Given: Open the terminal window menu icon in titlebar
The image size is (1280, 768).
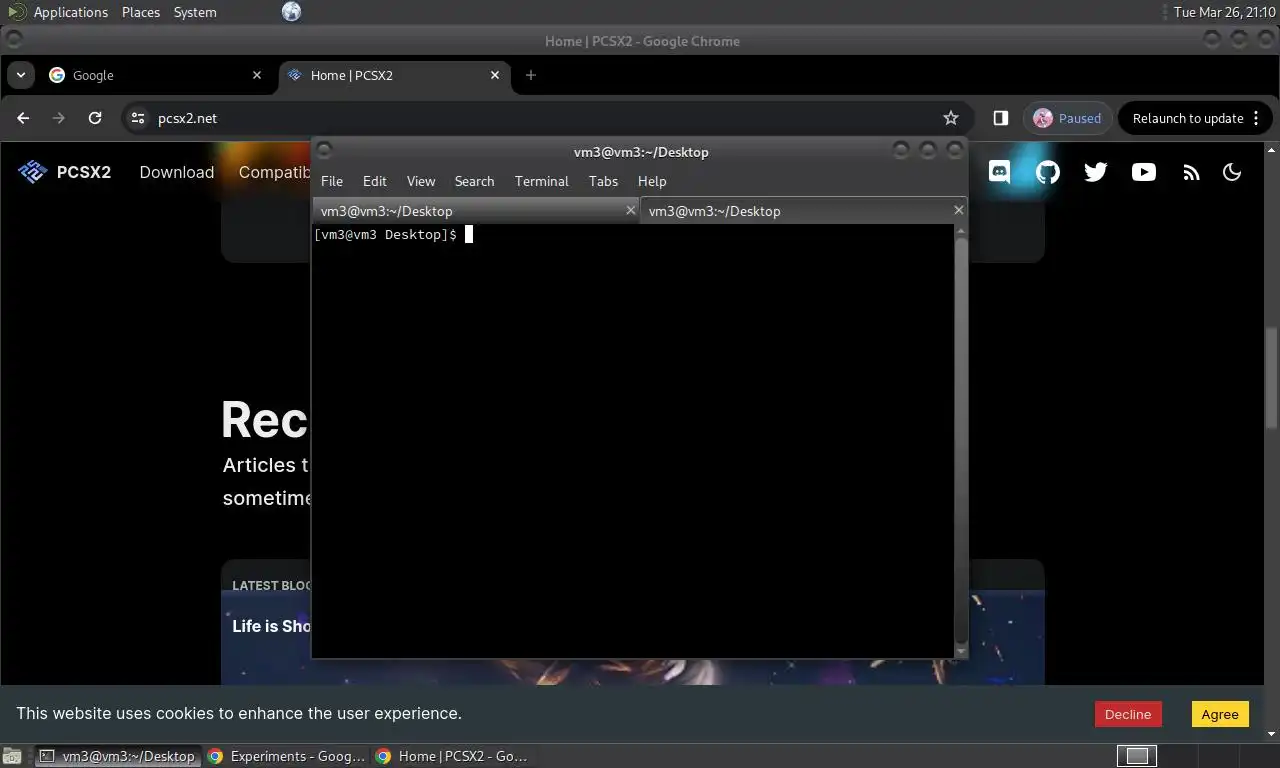Looking at the screenshot, I should pos(324,150).
